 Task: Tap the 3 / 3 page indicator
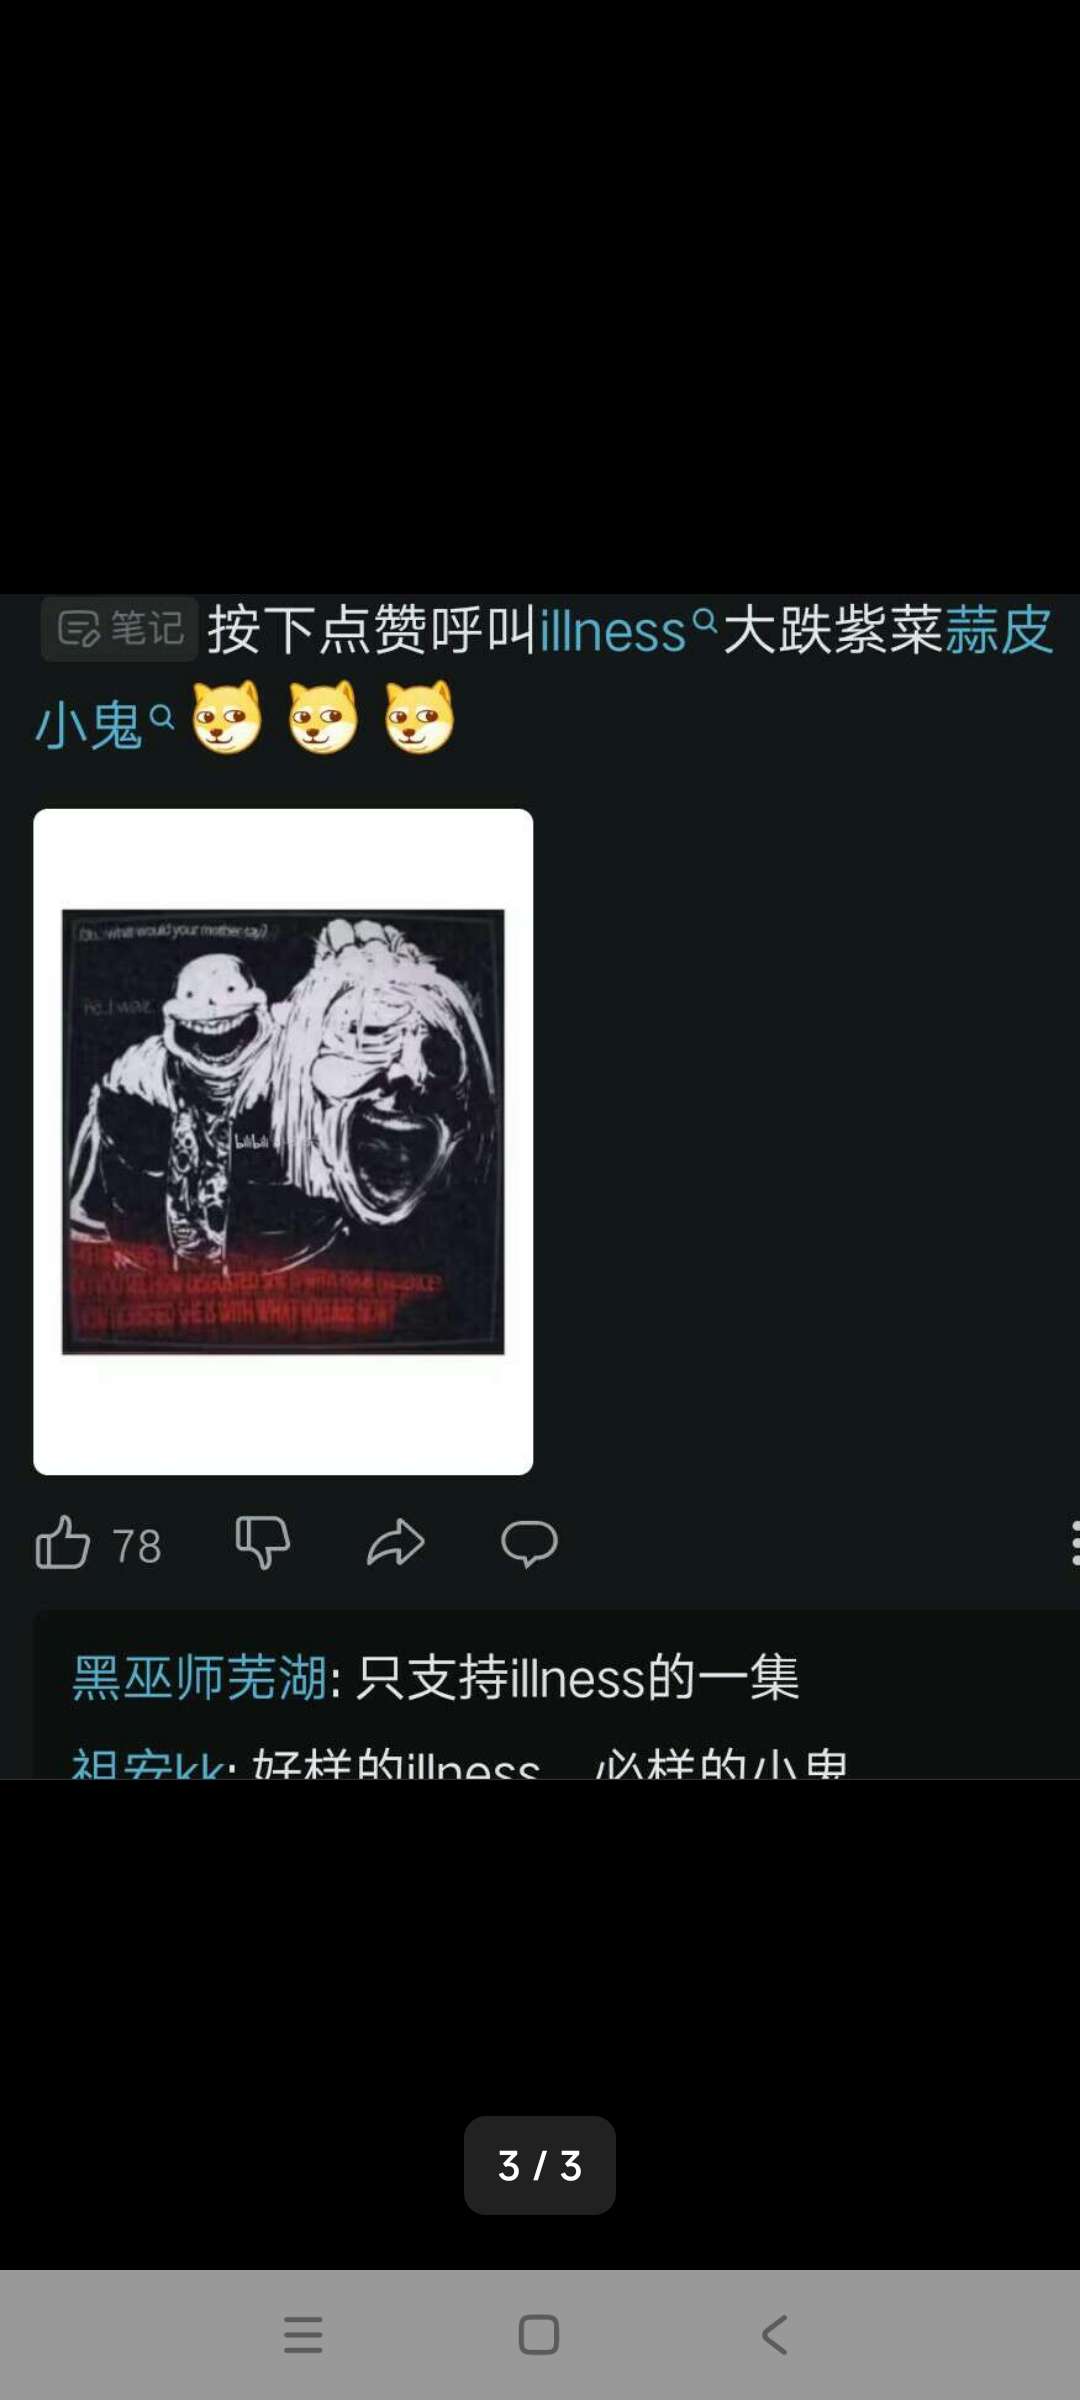pyautogui.click(x=540, y=2165)
